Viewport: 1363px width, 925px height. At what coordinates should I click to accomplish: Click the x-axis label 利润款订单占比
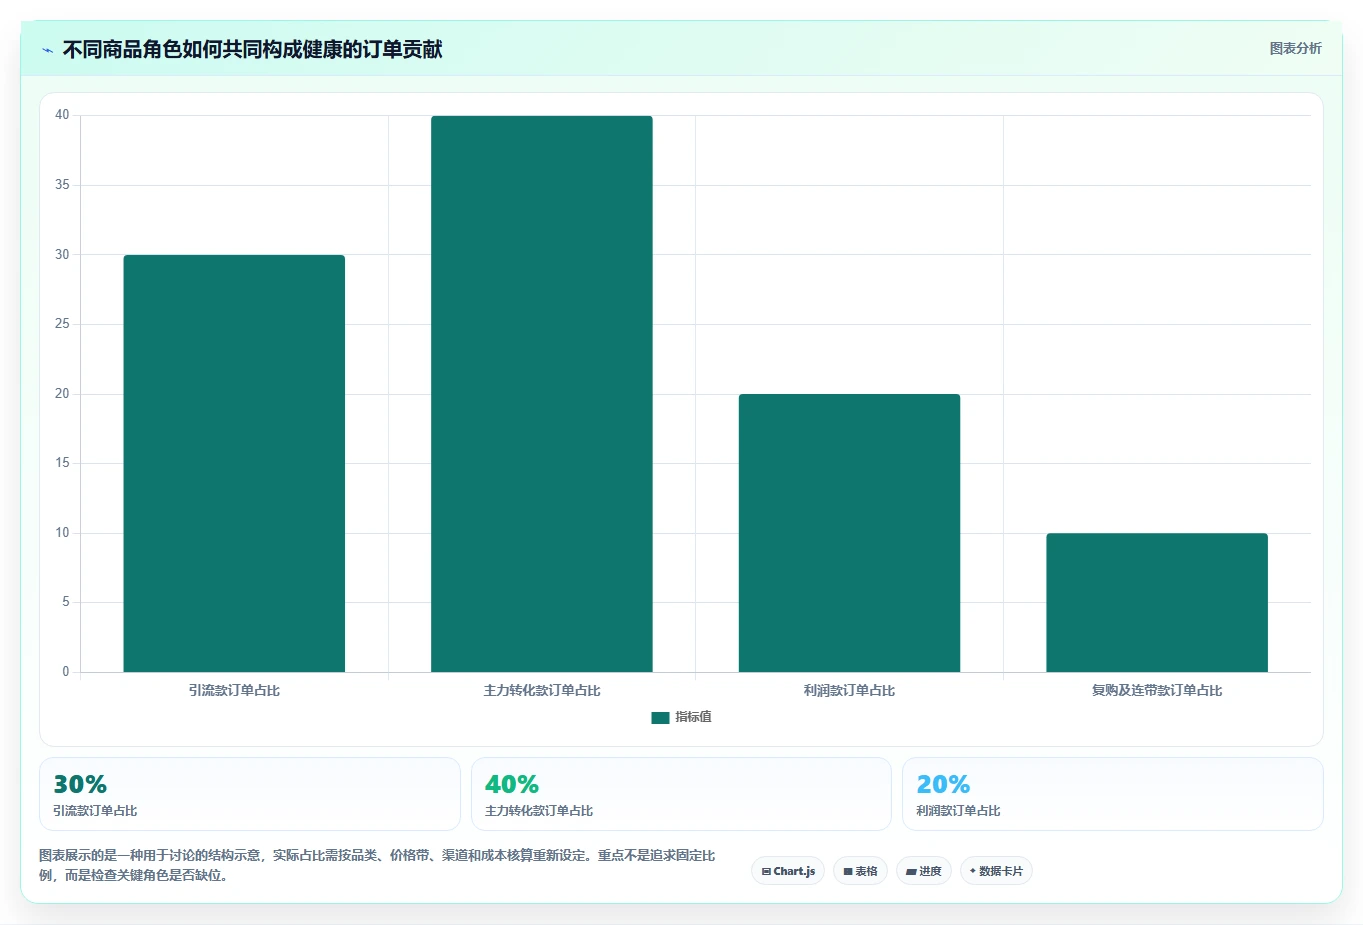(x=849, y=691)
